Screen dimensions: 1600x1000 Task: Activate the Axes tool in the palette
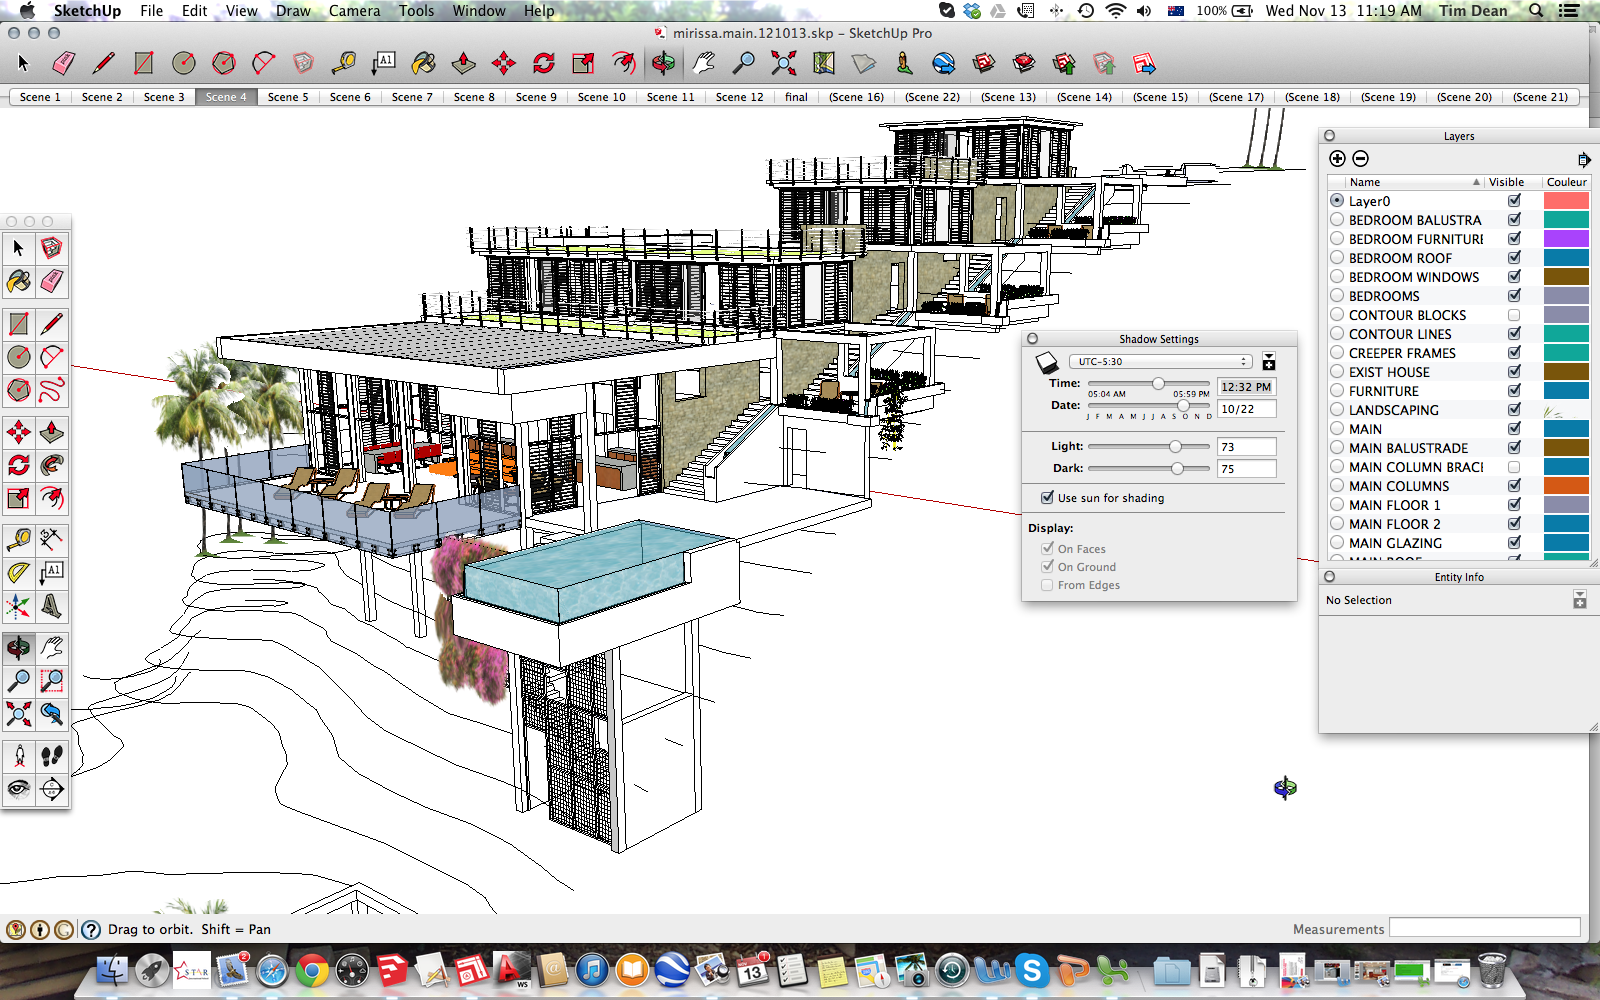(x=18, y=606)
